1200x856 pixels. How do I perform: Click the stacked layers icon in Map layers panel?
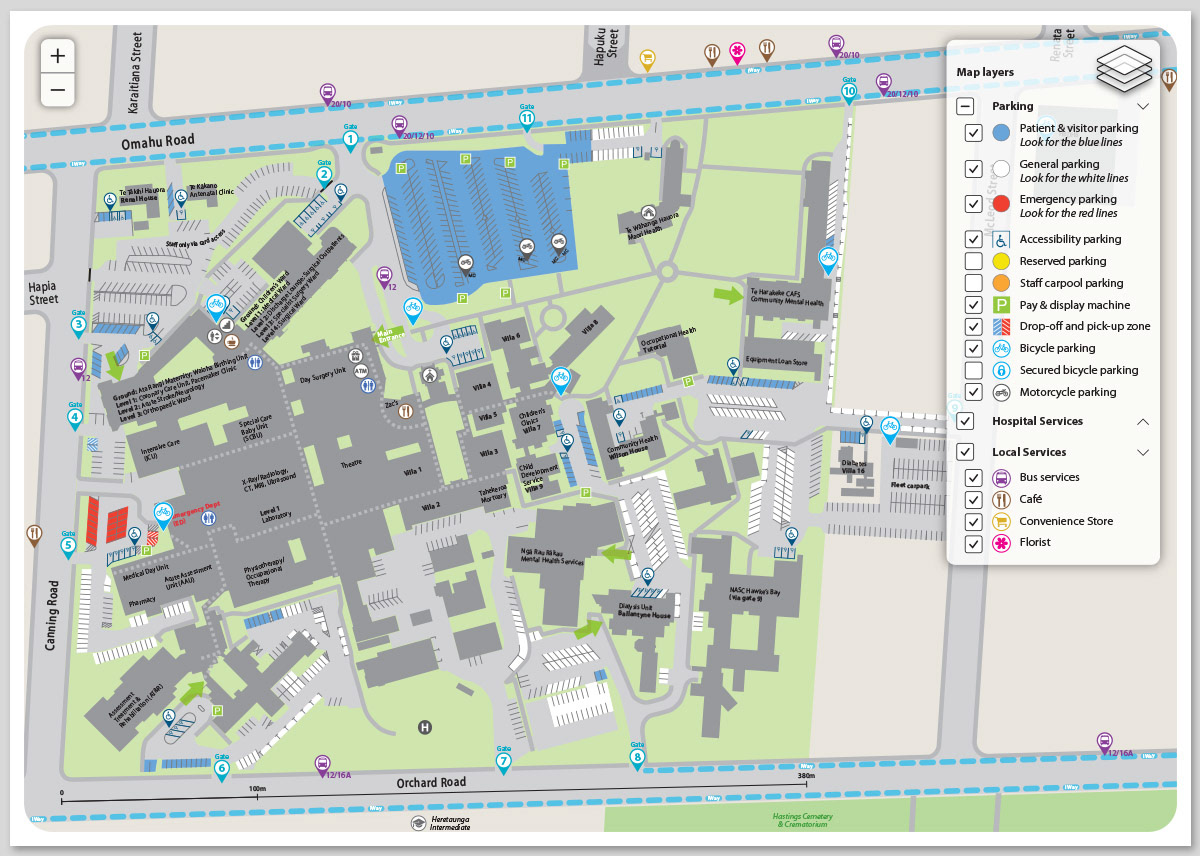(1124, 67)
